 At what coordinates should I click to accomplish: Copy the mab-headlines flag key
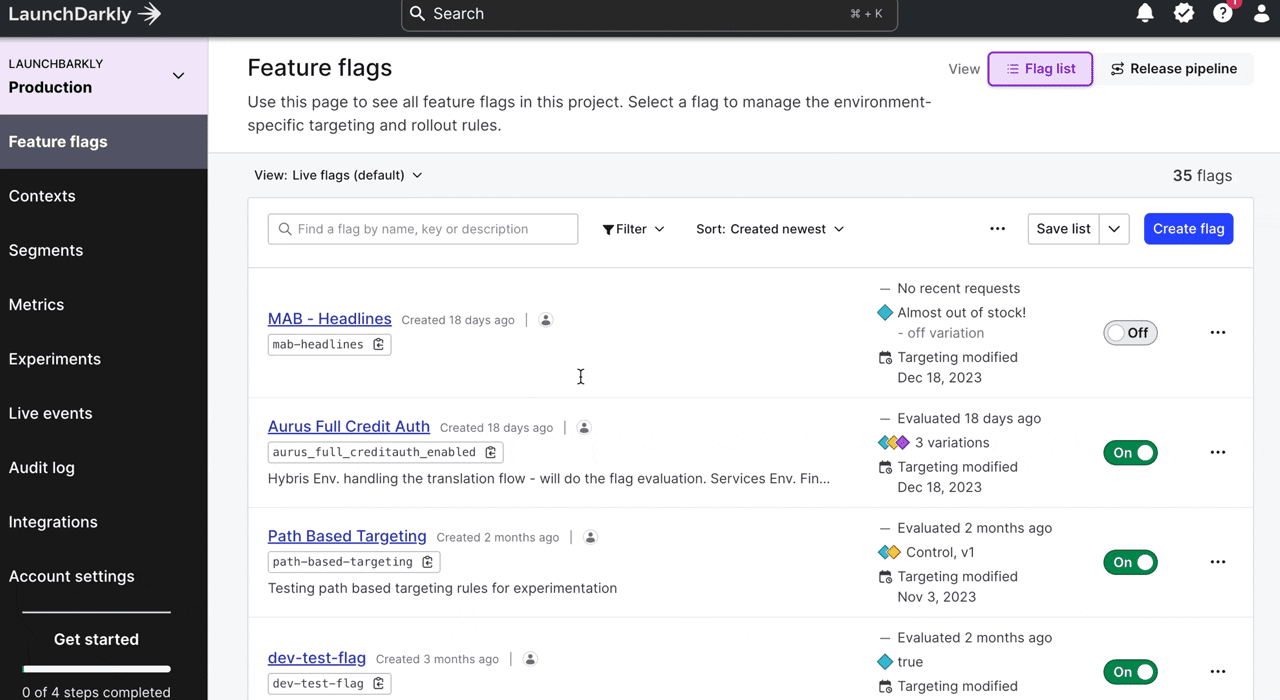(x=379, y=344)
